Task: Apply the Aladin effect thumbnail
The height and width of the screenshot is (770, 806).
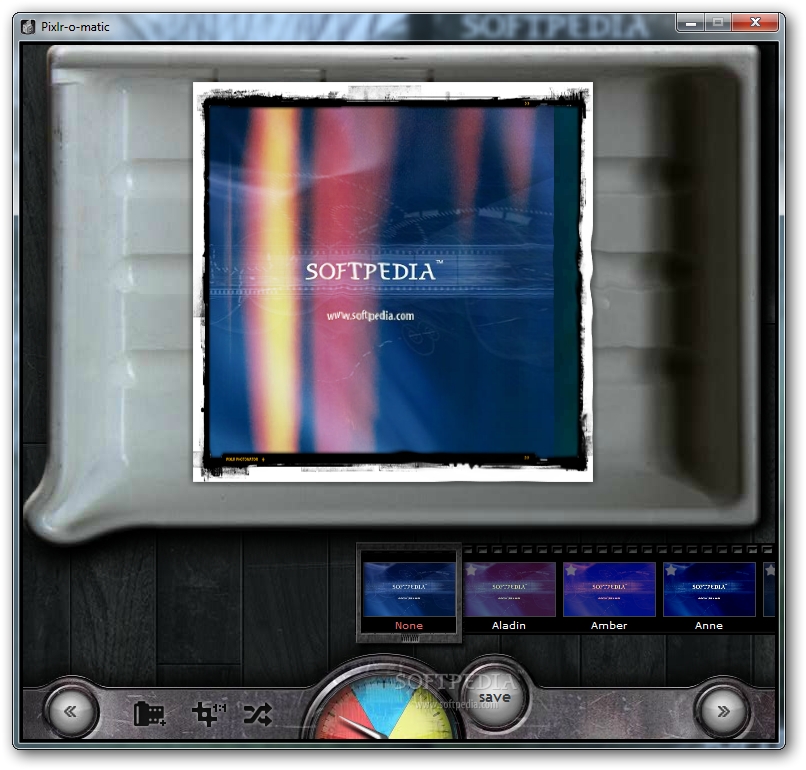Action: [509, 589]
